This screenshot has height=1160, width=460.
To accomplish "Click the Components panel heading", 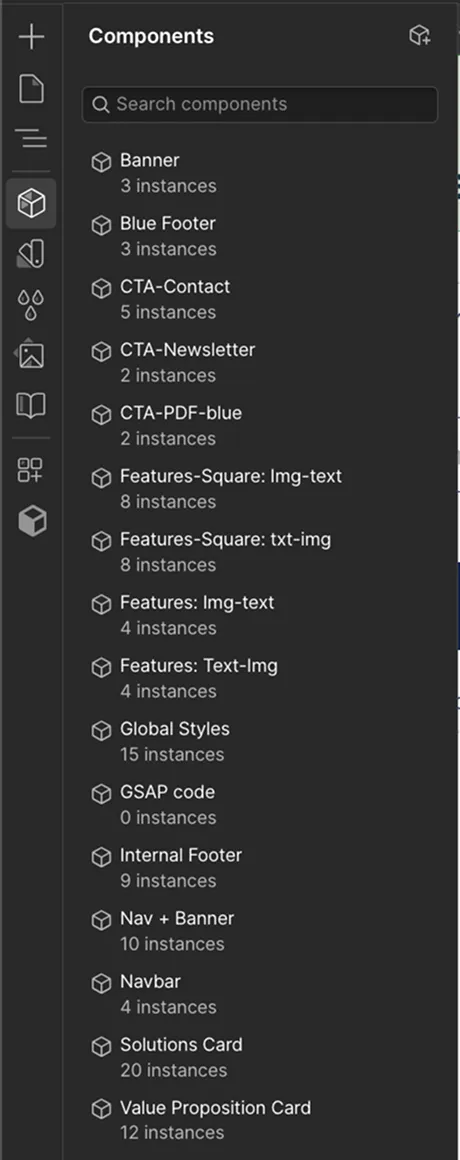I will tap(151, 36).
